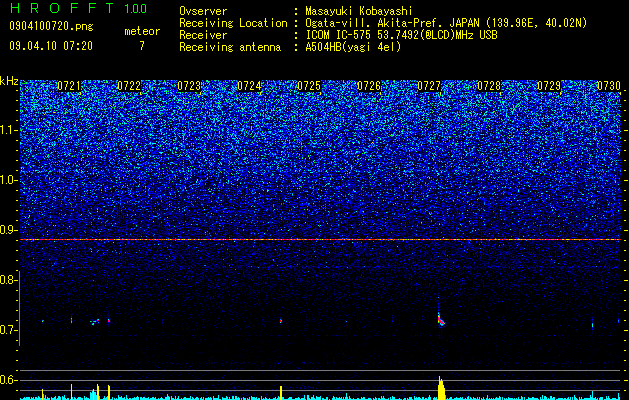Click the 0904100720.png filename label
The height and width of the screenshot is (400, 629).
(x=51, y=27)
